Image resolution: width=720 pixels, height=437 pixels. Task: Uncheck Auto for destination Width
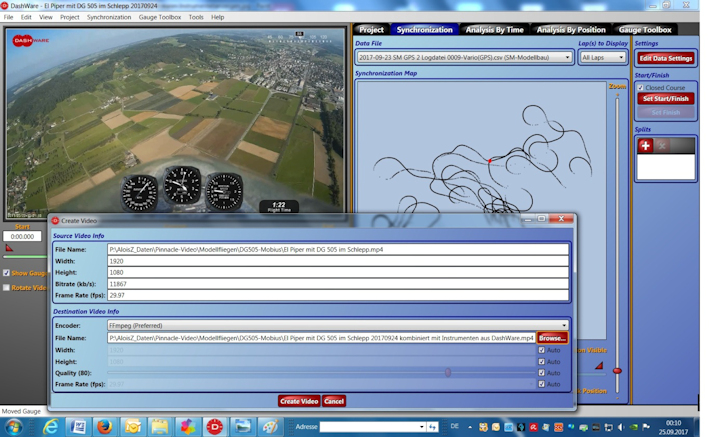(x=541, y=350)
